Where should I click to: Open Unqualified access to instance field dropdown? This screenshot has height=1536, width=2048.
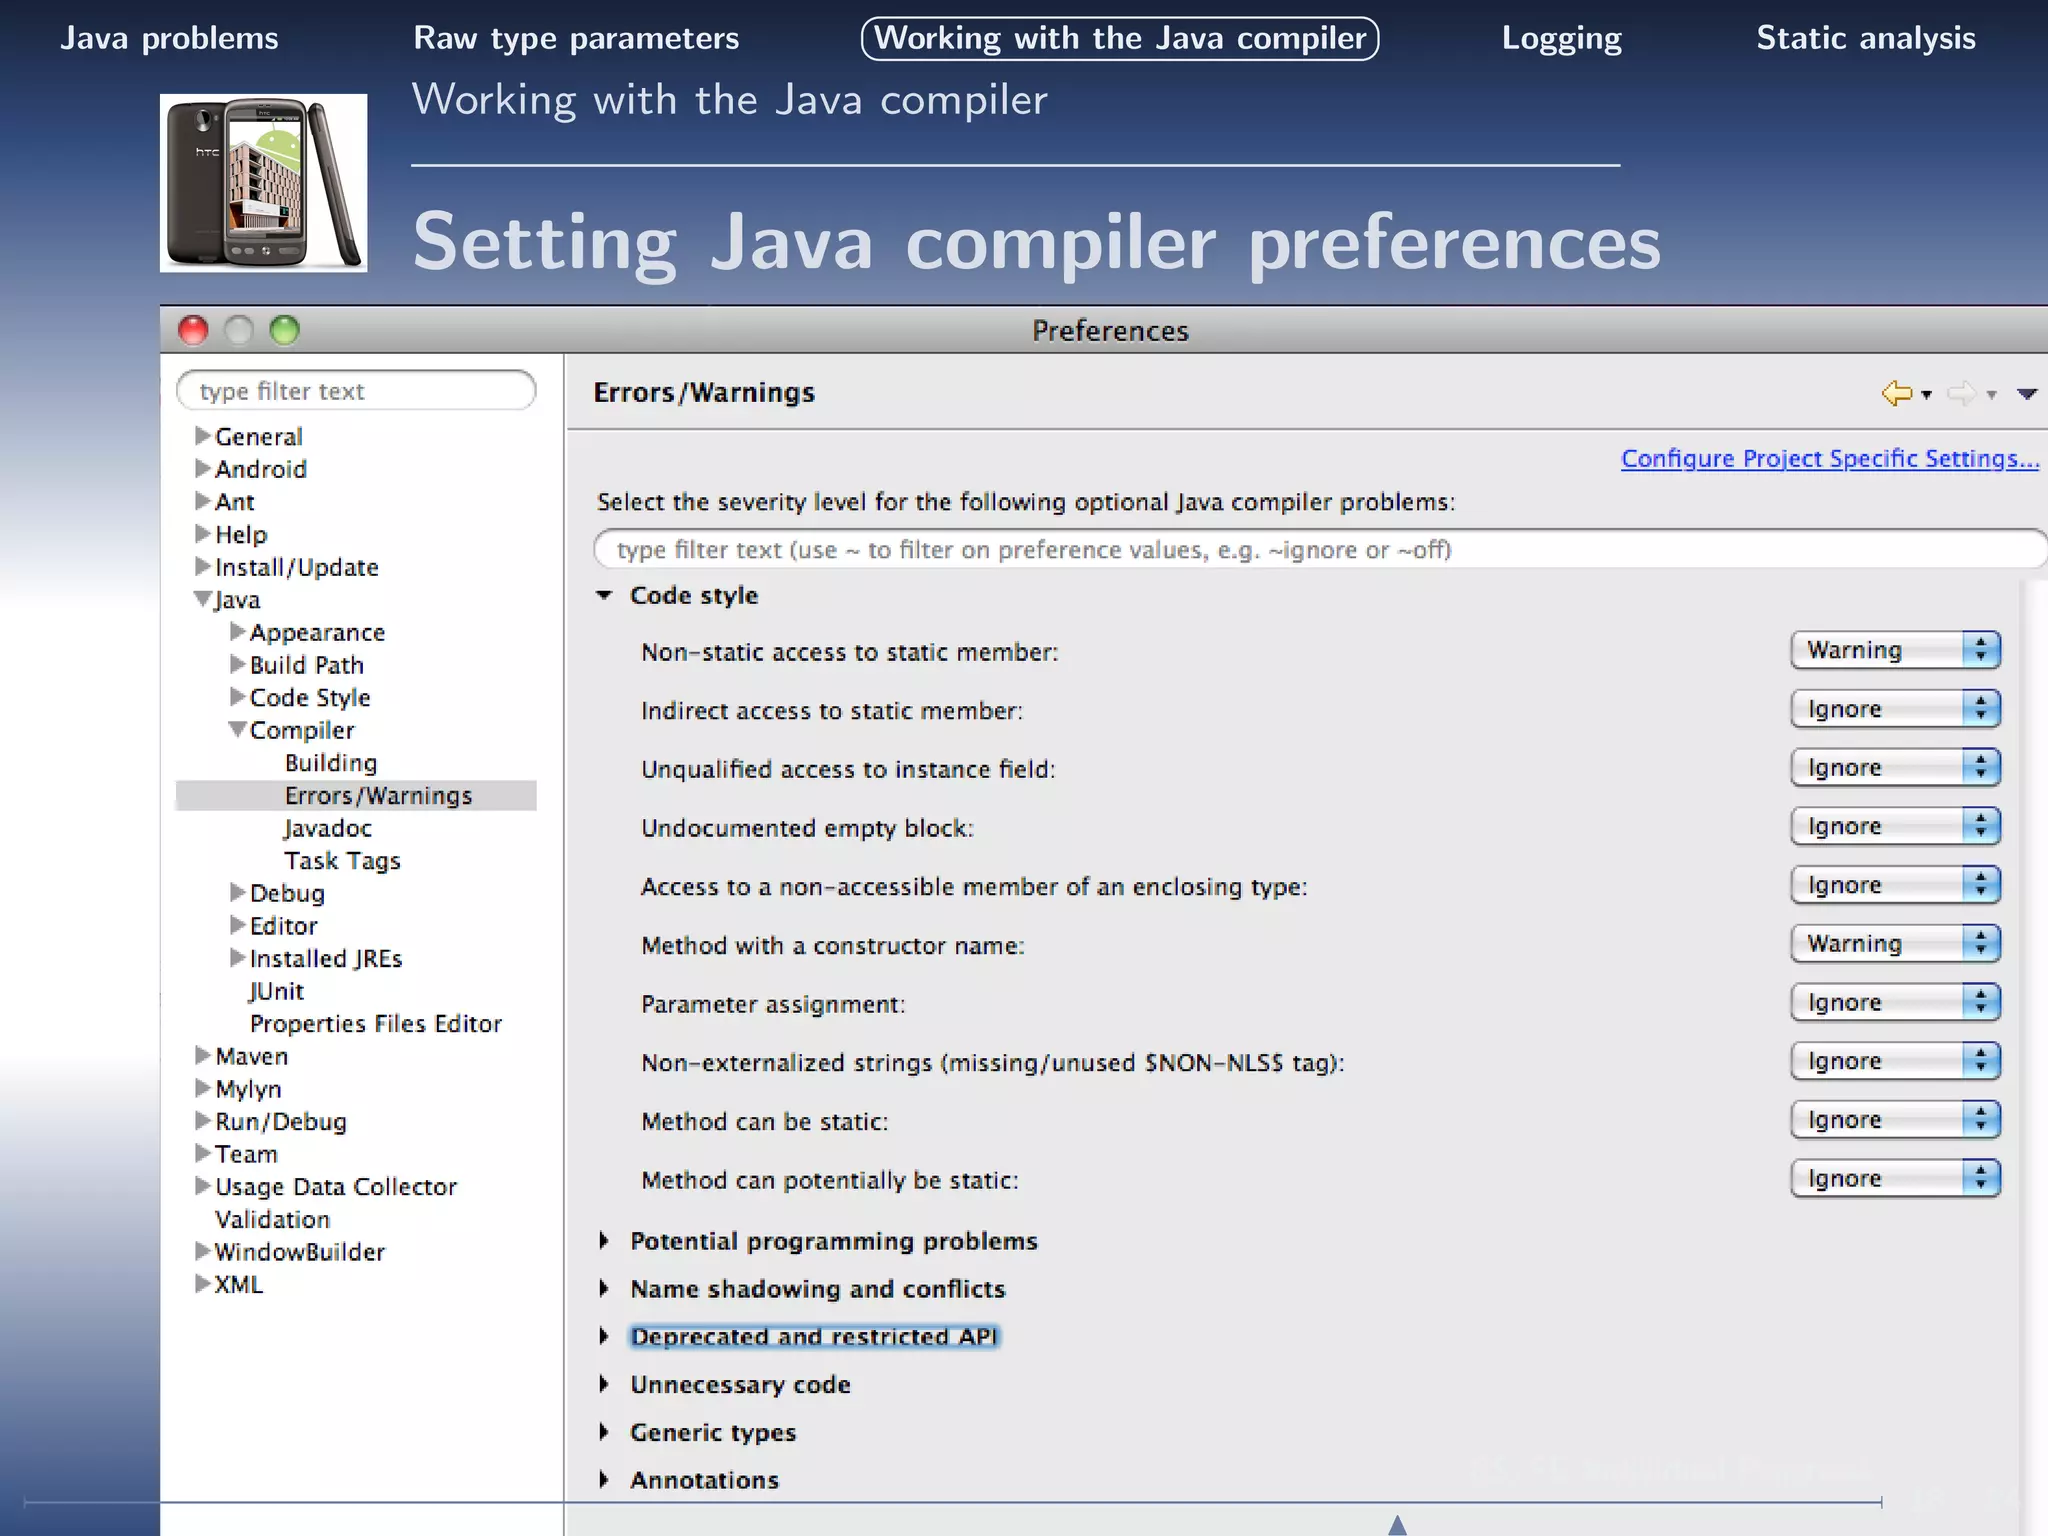pos(1895,767)
